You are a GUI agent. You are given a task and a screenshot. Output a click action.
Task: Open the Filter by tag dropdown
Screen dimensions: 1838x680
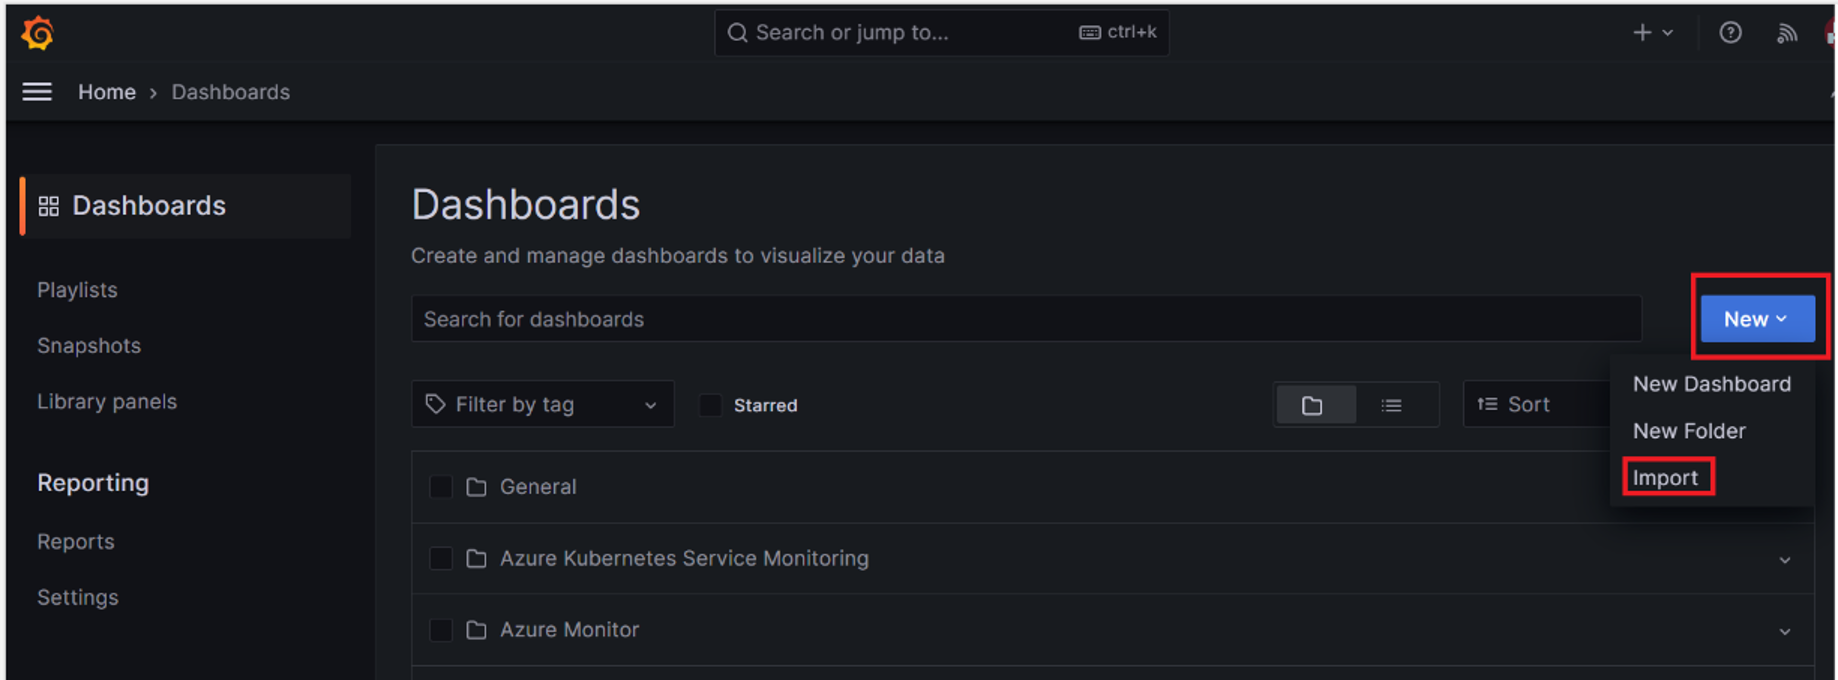click(x=542, y=405)
